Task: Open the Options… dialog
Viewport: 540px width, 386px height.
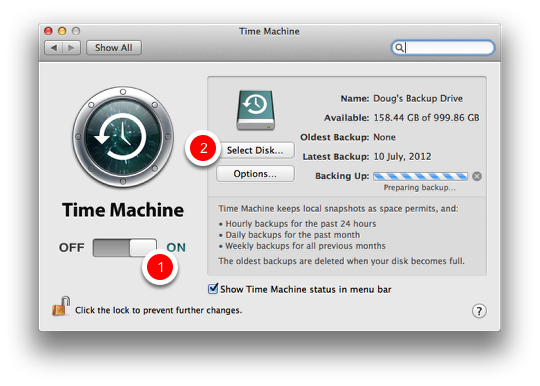Action: (x=255, y=174)
